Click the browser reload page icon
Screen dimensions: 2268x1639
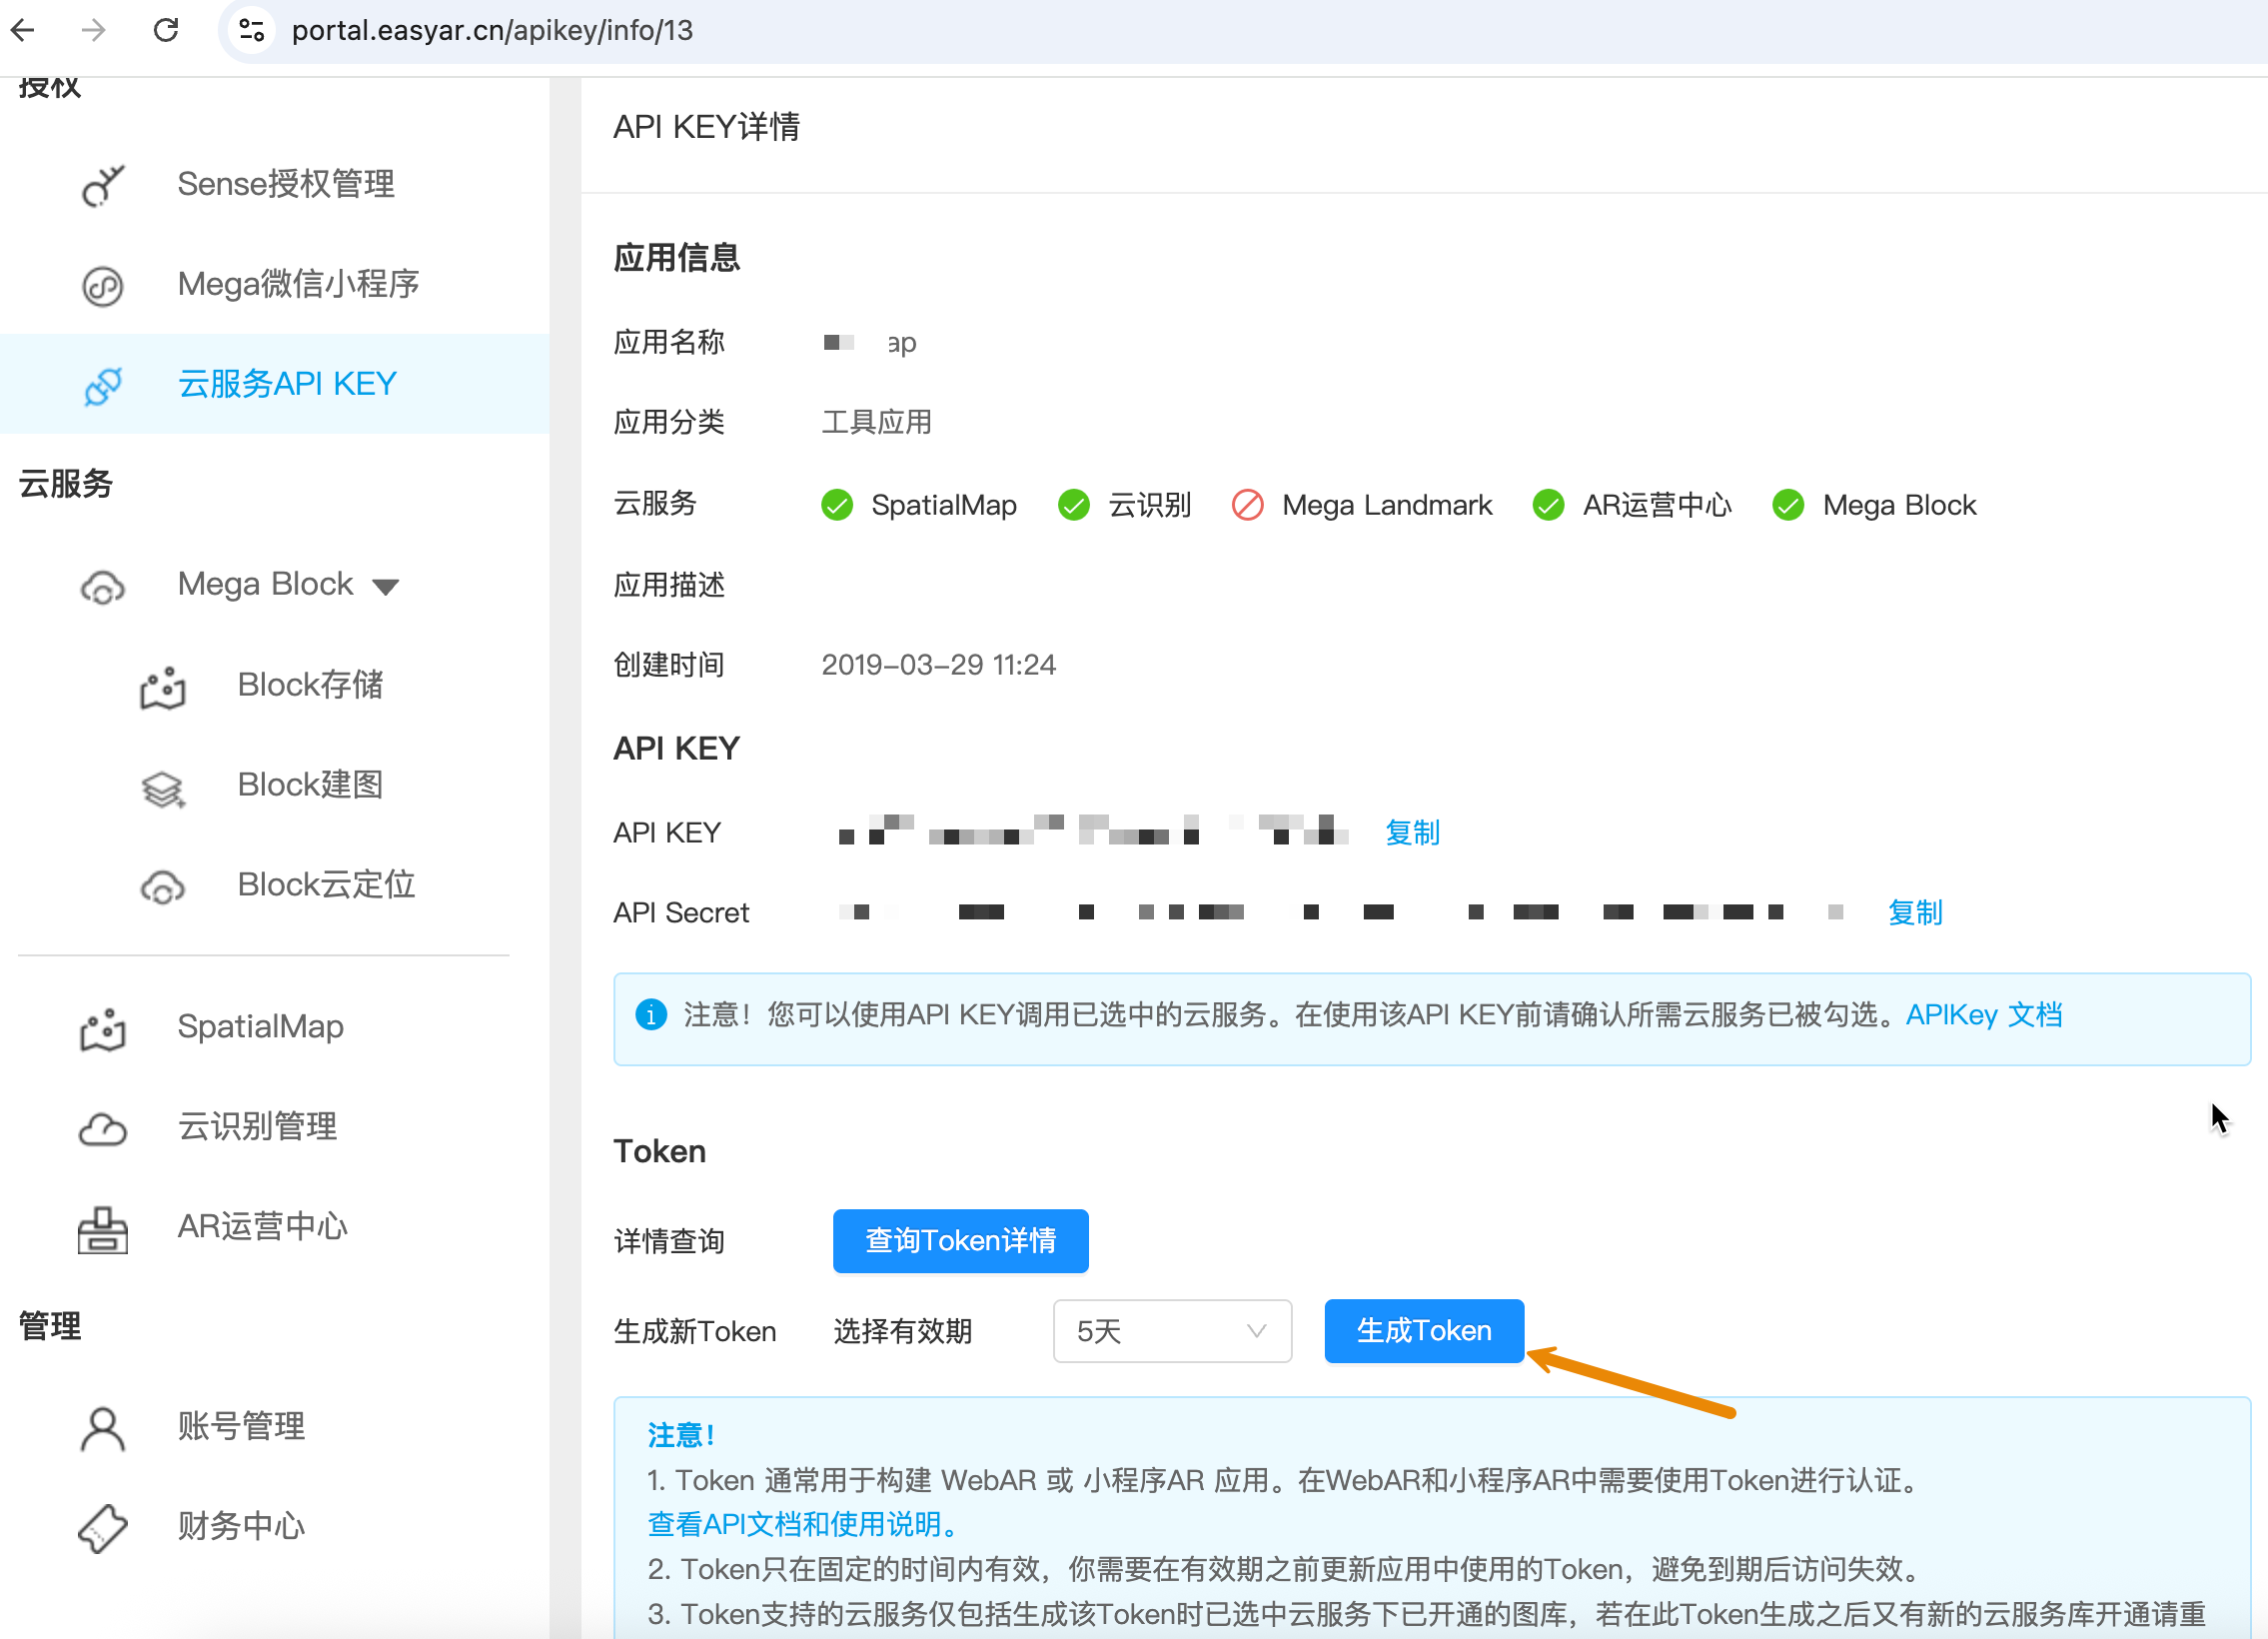(x=166, y=30)
